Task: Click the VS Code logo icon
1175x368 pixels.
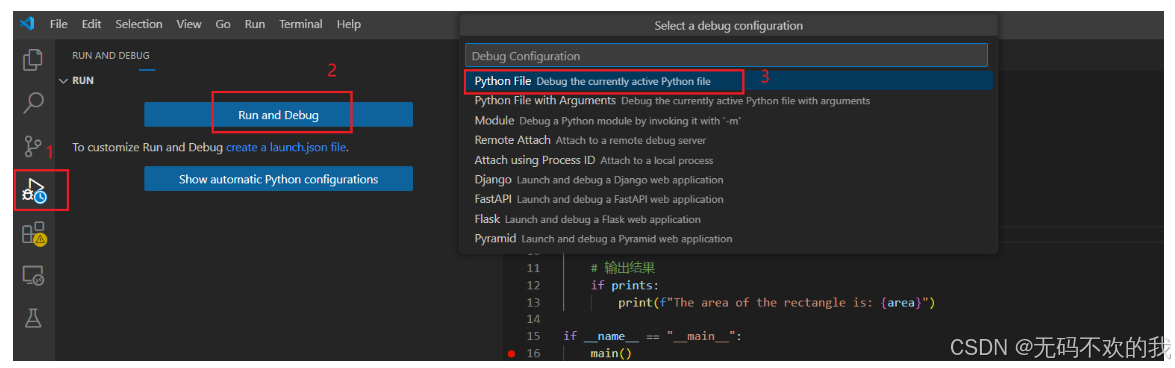Action: tap(28, 23)
